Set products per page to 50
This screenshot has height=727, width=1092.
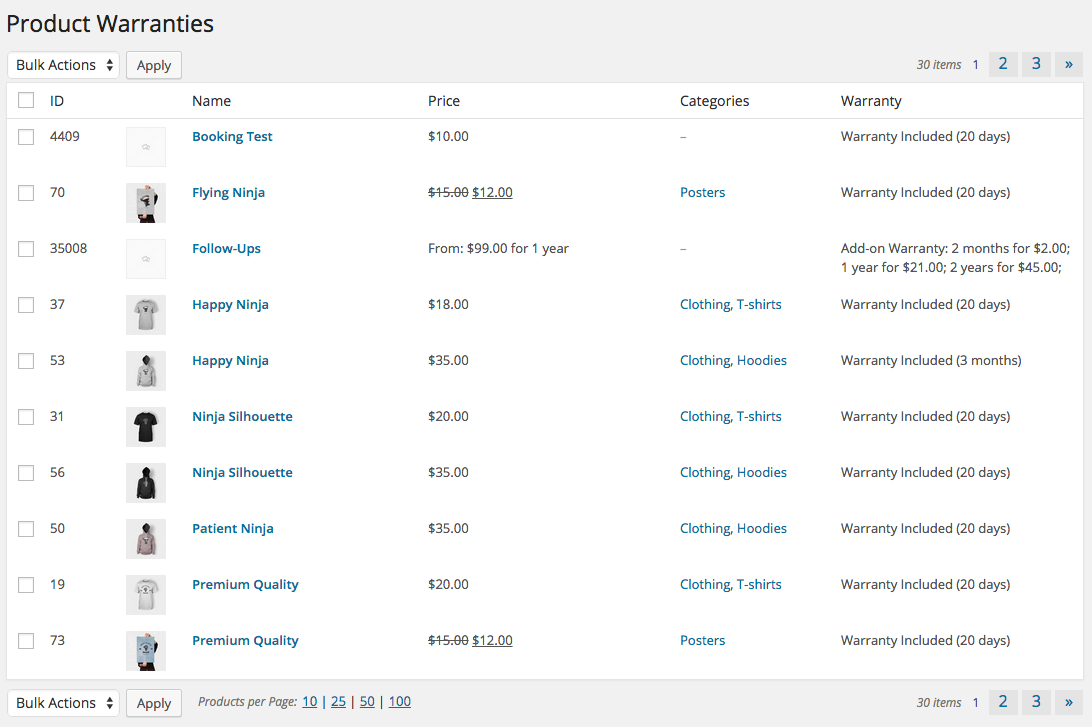point(367,702)
